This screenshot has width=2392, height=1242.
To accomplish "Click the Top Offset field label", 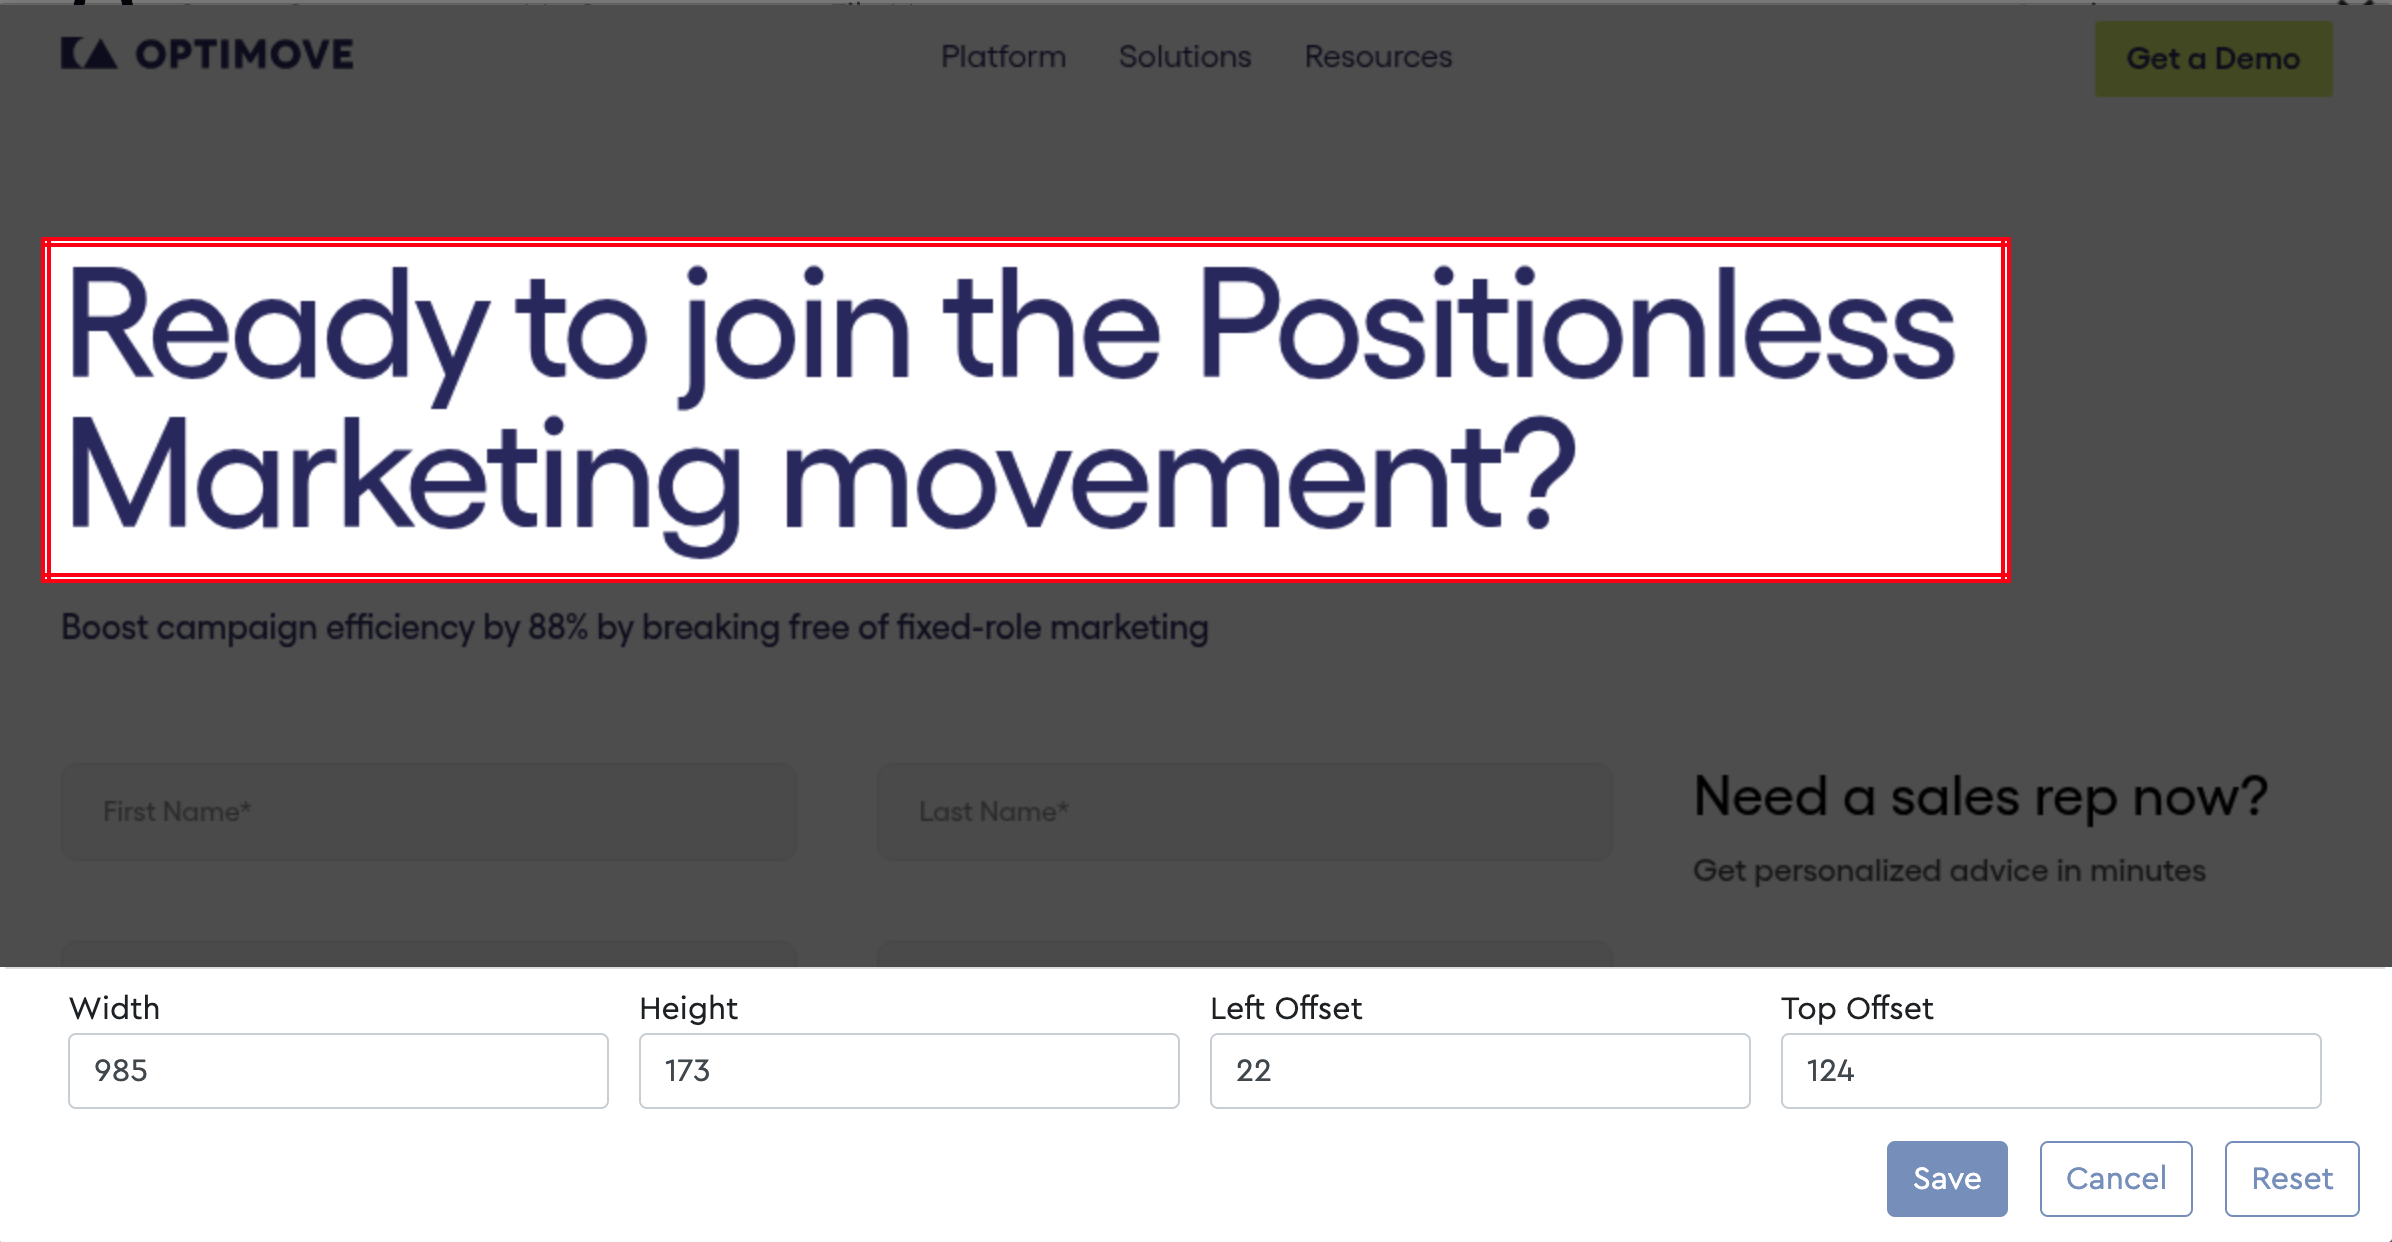I will pyautogui.click(x=1857, y=1008).
